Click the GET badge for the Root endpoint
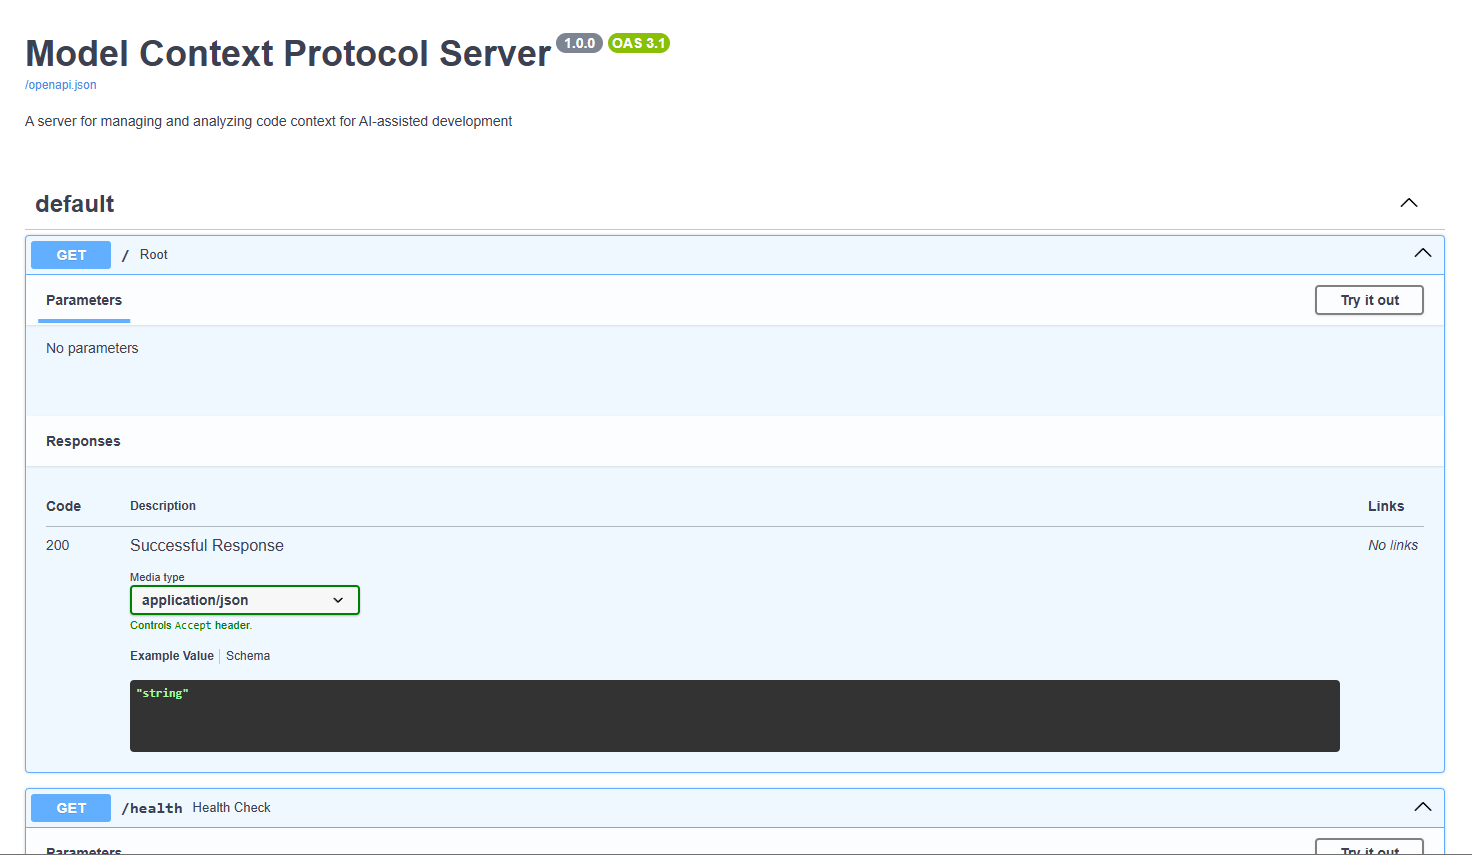The image size is (1472, 855). pyautogui.click(x=70, y=254)
